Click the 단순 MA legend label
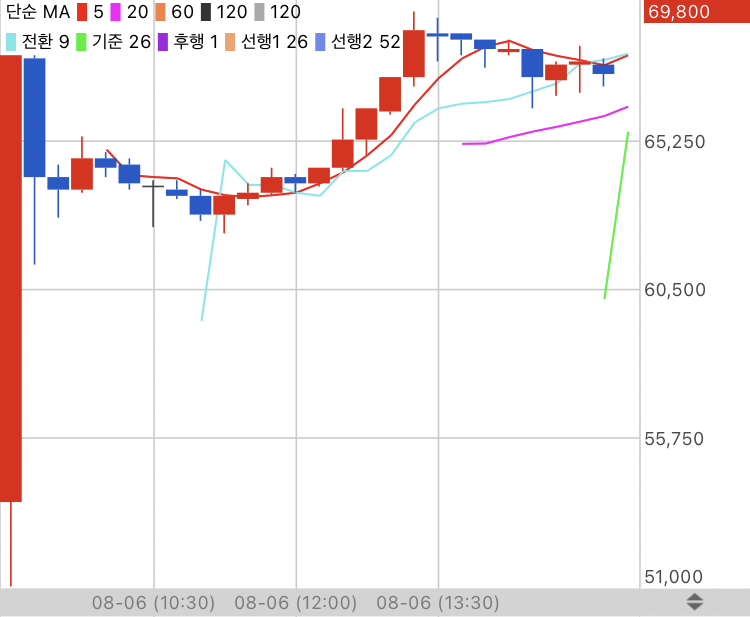The height and width of the screenshot is (617, 750). point(38,12)
